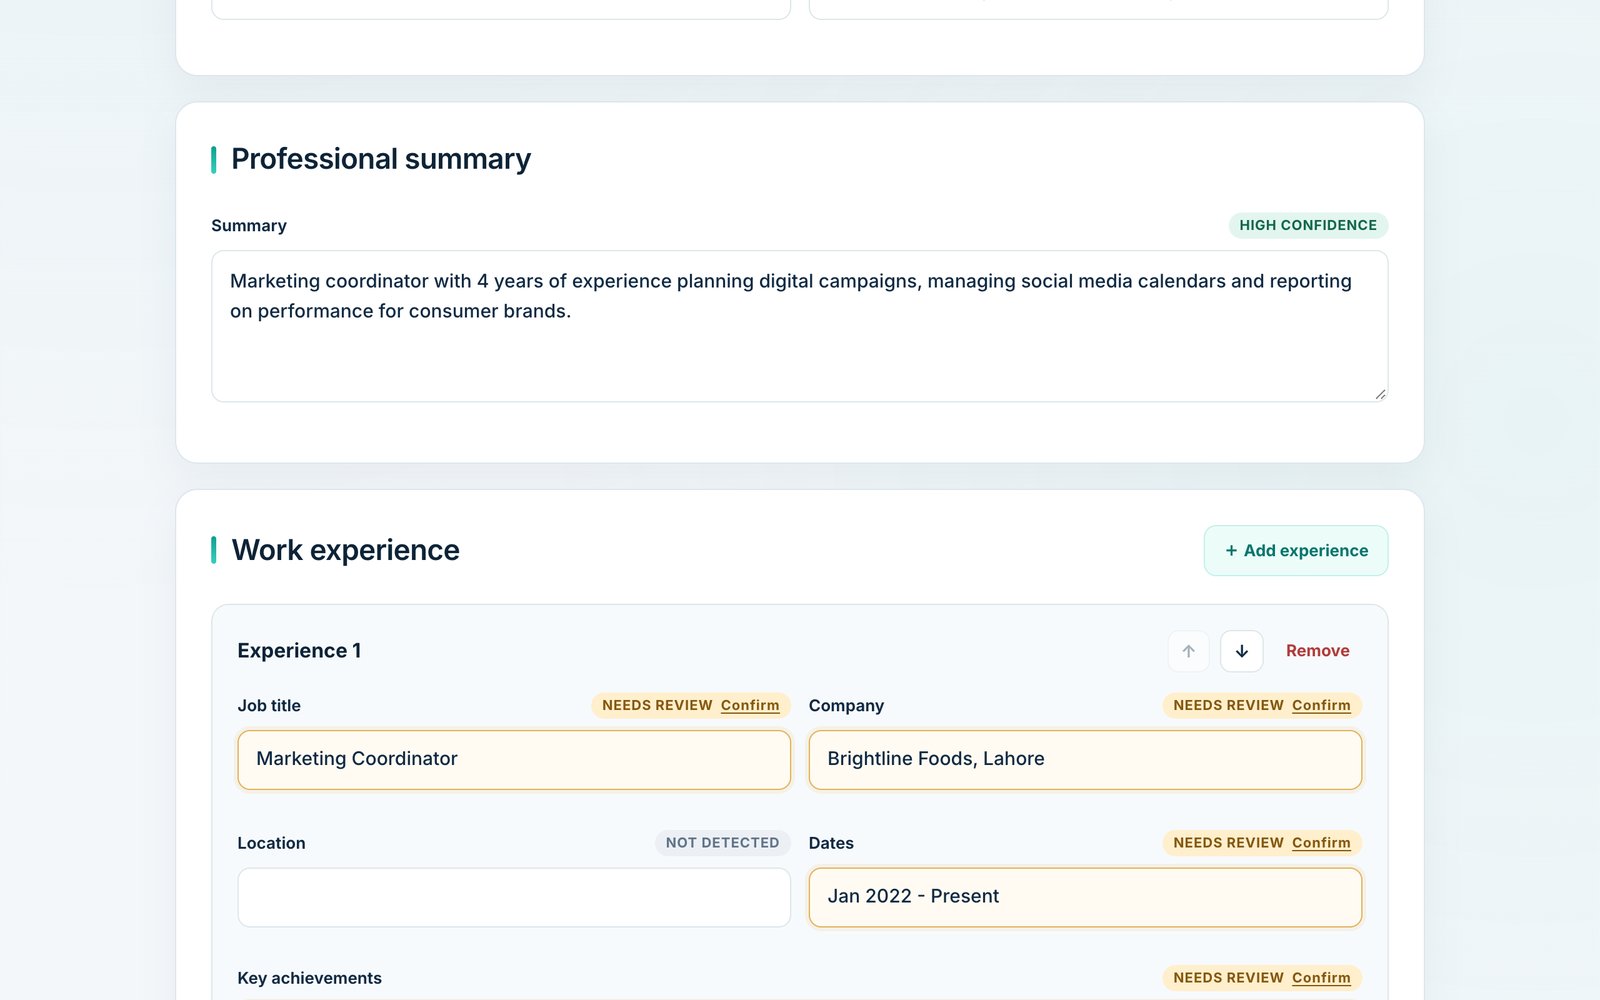
Task: Grab the Summary textarea resize handle
Action: coord(1380,394)
